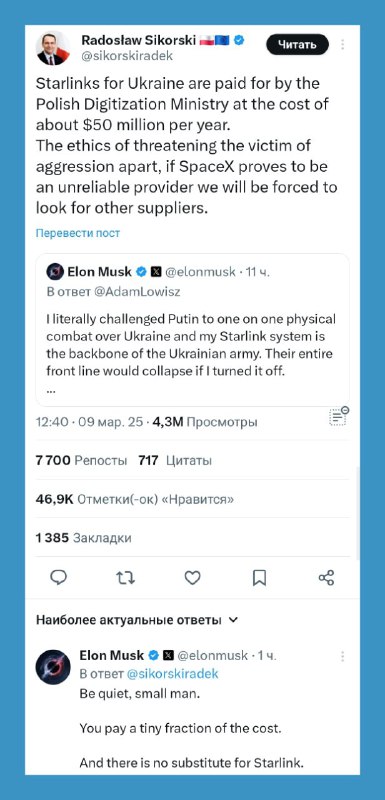Image resolution: width=385 pixels, height=800 pixels.
Task: Click Radosław Sikorski profile avatar
Action: (x=53, y=48)
